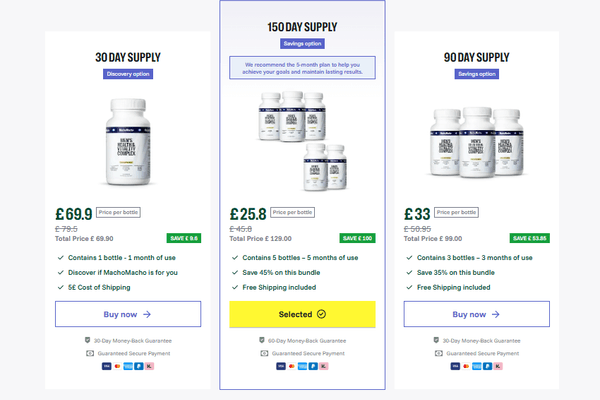The image size is (600, 400).
Task: Click the green SAVE £ 100 badge
Action: (355, 238)
